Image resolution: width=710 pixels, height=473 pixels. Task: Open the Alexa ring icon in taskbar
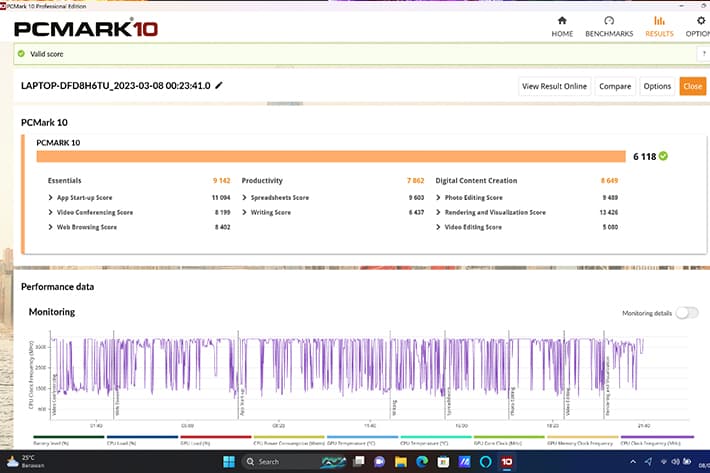tap(486, 462)
